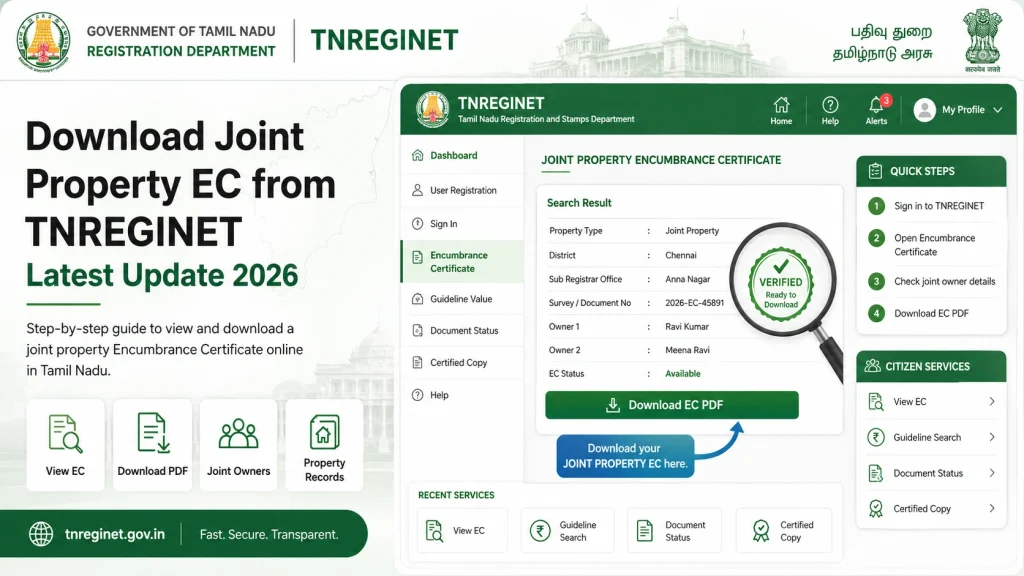The width and height of the screenshot is (1024, 576).
Task: Click Owner 1 value Ravi Kumar
Action: click(686, 327)
